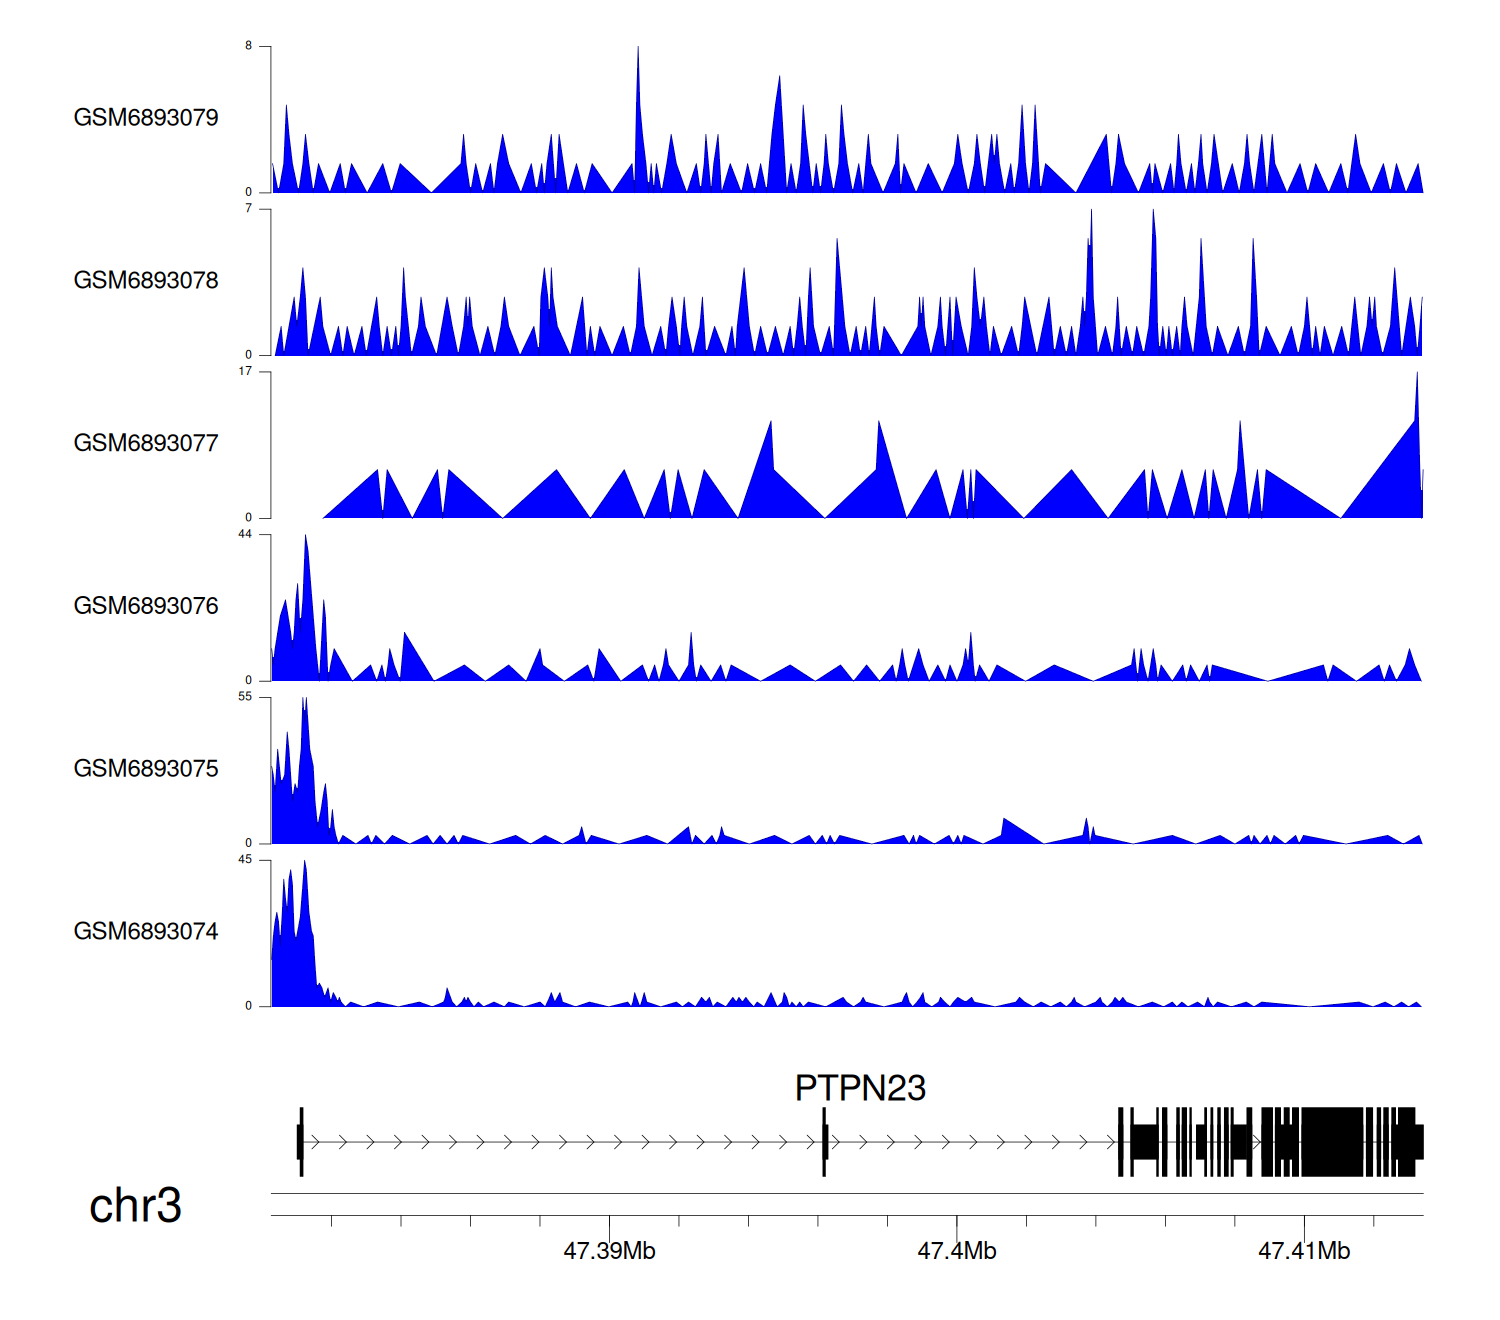Select the 47.4Mb position label
This screenshot has height=1320, width=1500.
[x=957, y=1251]
